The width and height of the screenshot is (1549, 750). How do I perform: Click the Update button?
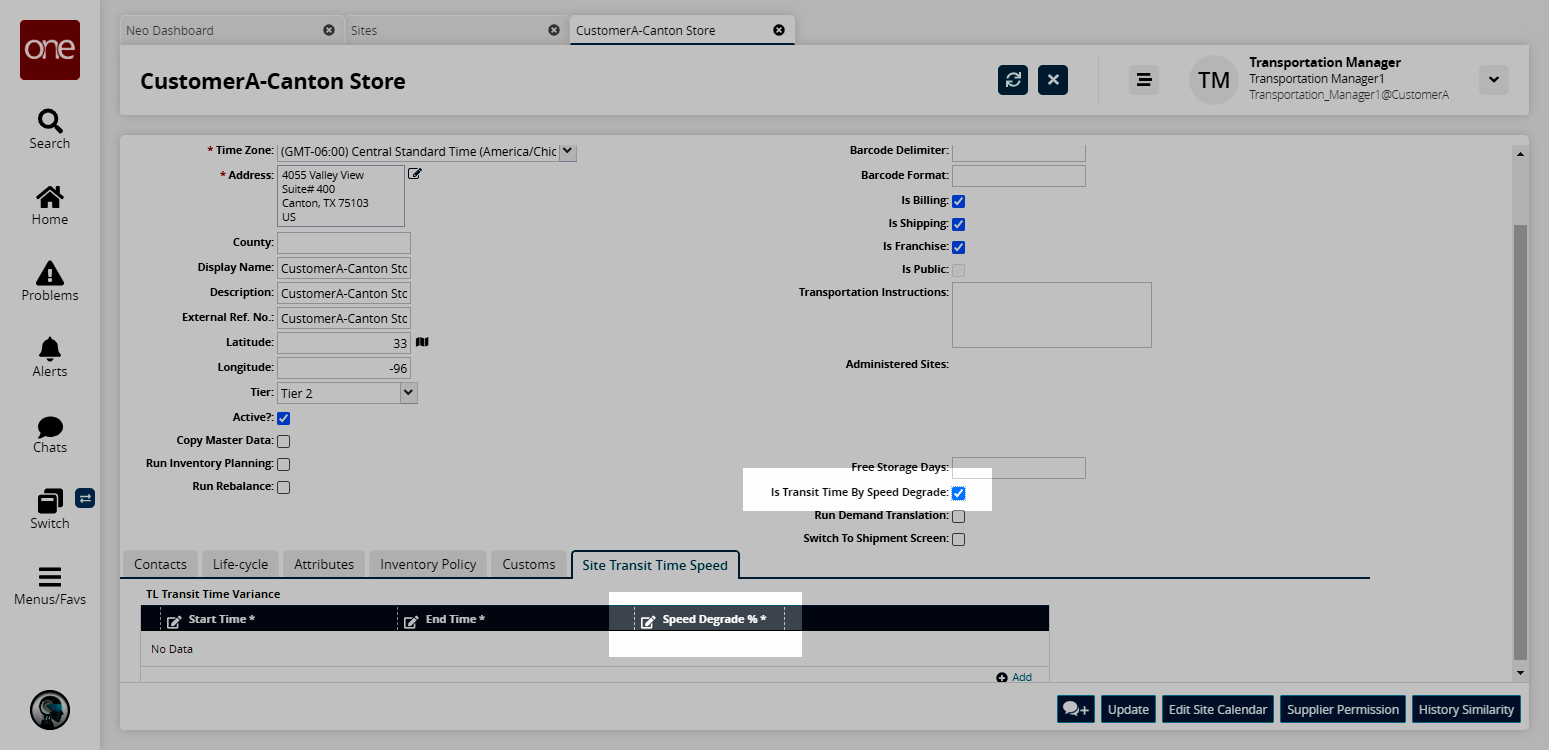pos(1128,709)
